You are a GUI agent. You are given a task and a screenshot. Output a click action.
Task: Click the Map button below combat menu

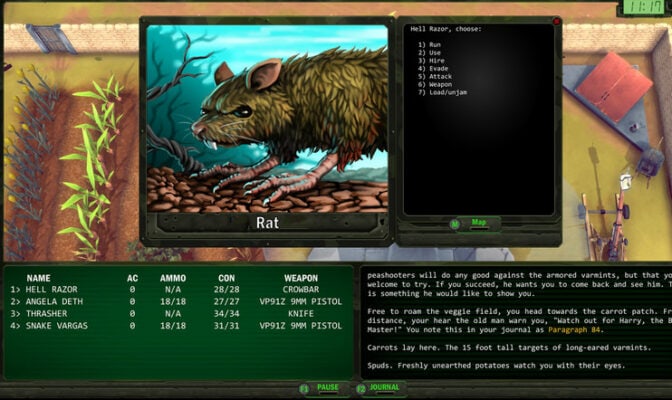[x=478, y=223]
